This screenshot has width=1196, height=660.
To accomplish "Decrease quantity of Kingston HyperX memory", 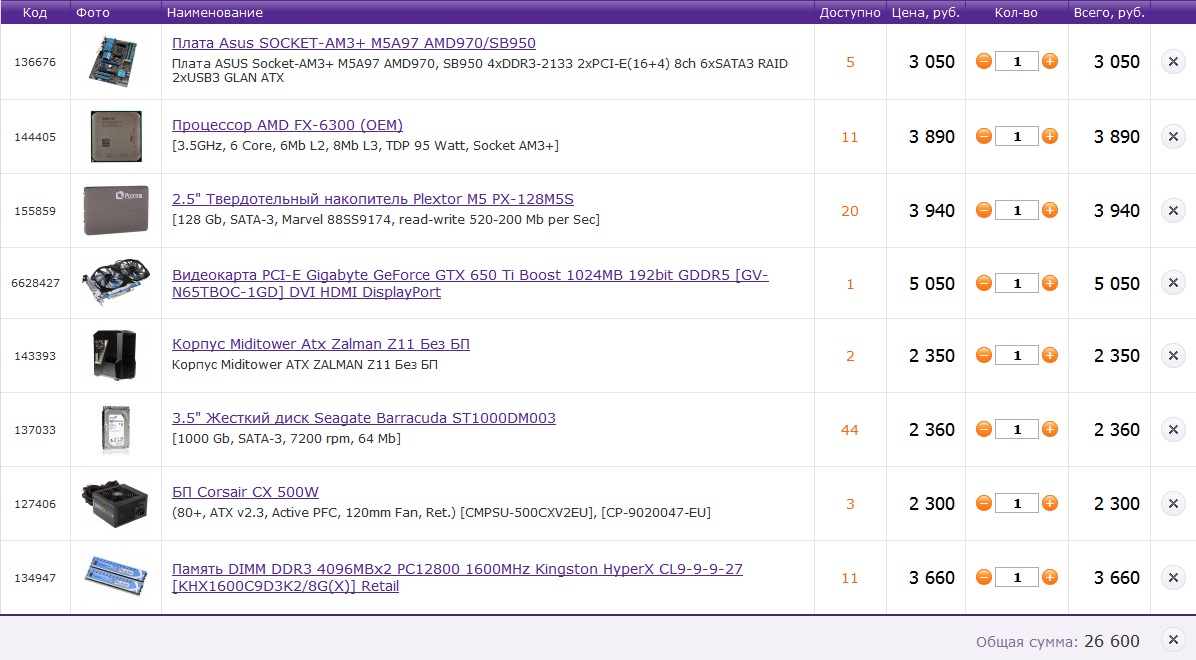I will (x=983, y=578).
